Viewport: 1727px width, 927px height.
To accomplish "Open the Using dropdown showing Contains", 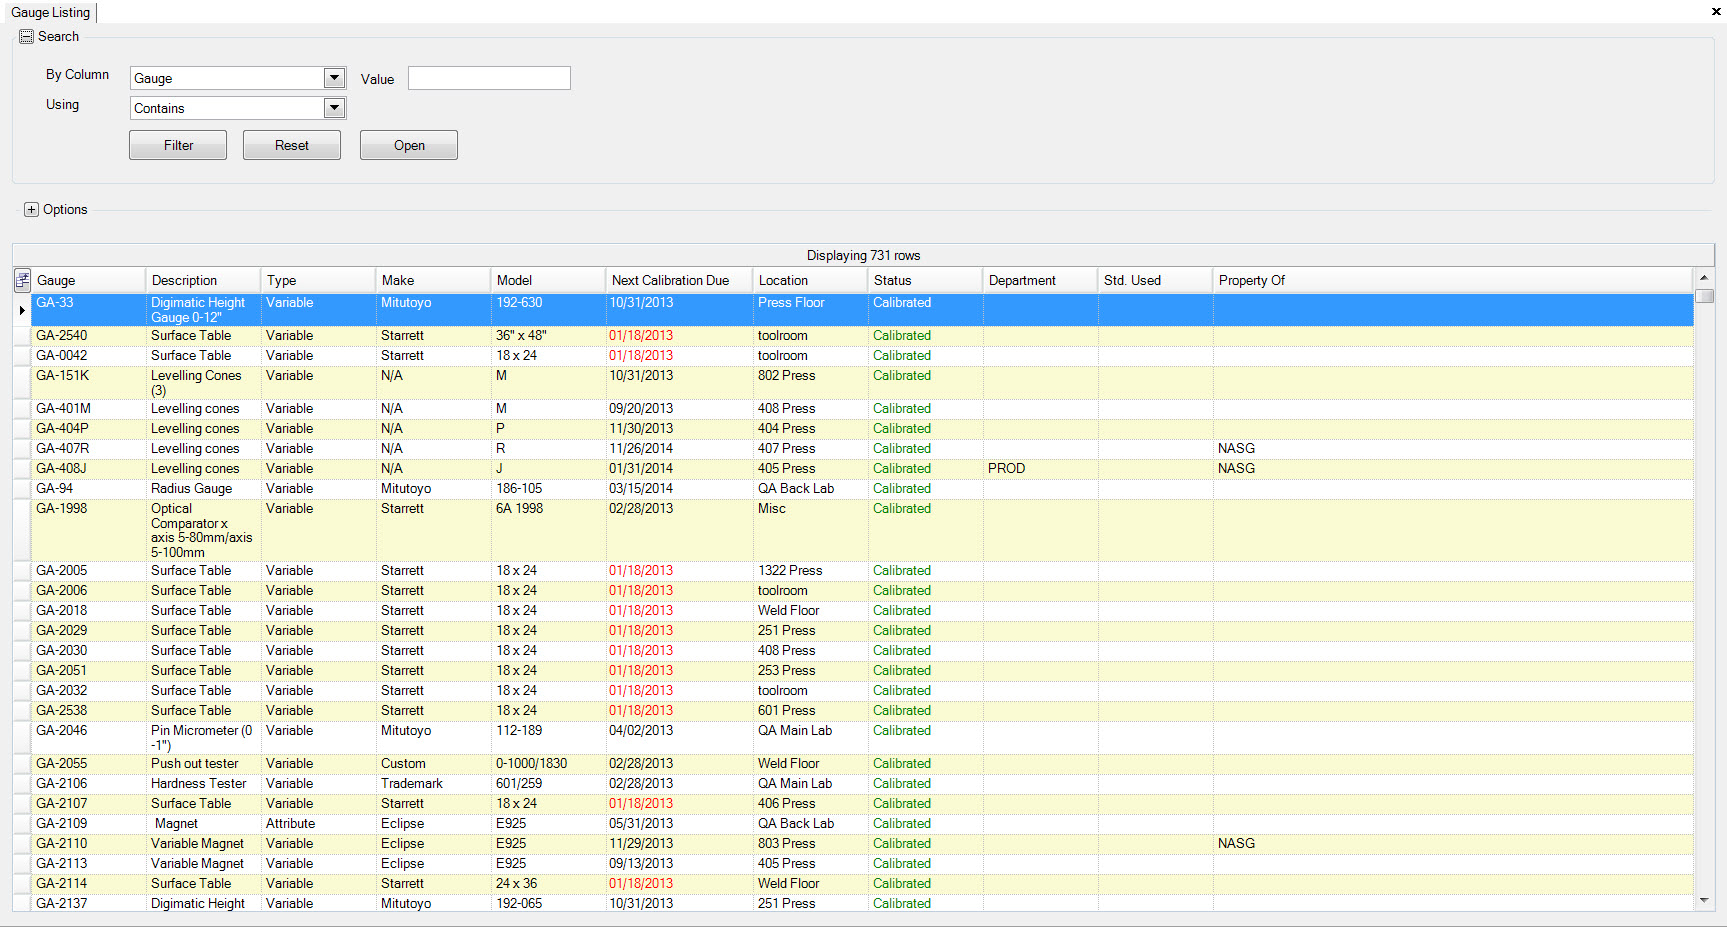I will pos(334,108).
